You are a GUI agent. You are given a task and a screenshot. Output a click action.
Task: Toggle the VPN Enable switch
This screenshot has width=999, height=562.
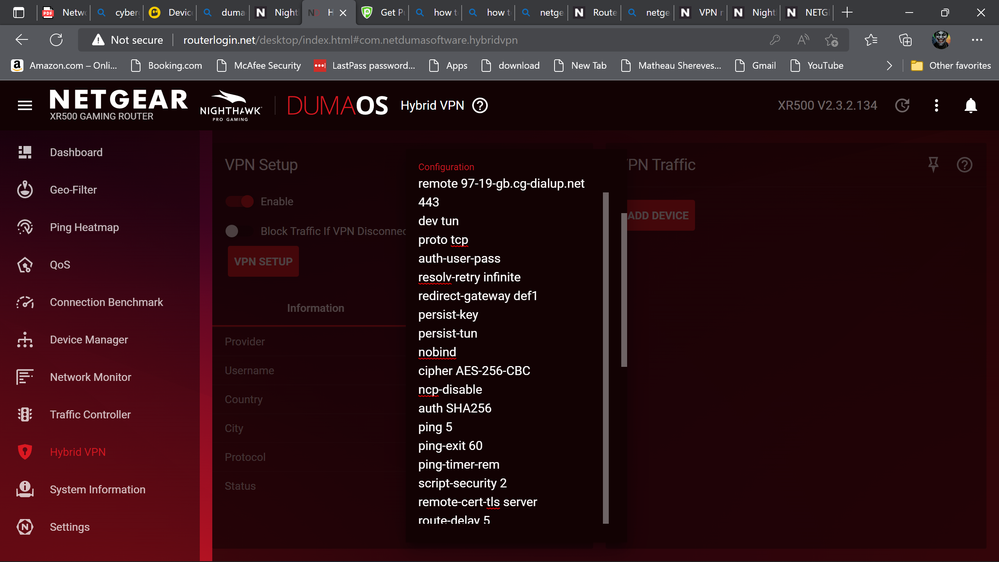click(x=240, y=201)
